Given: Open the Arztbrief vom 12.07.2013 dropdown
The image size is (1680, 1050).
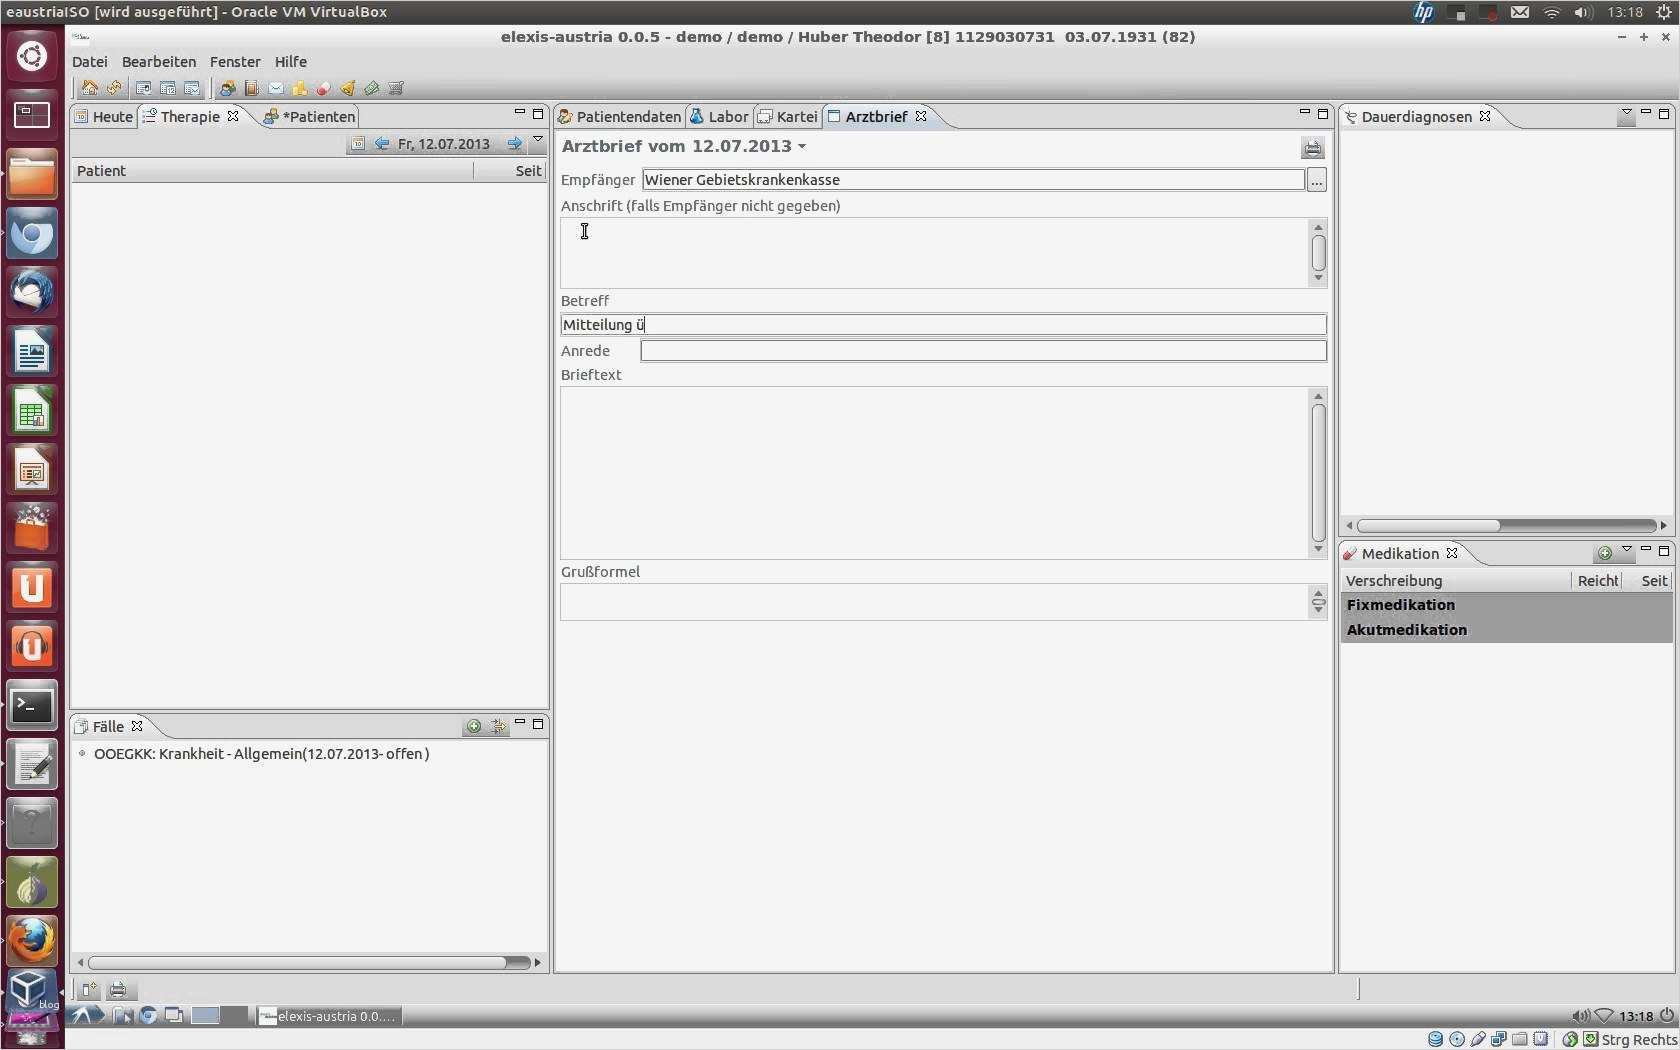Looking at the screenshot, I should pyautogui.click(x=802, y=147).
